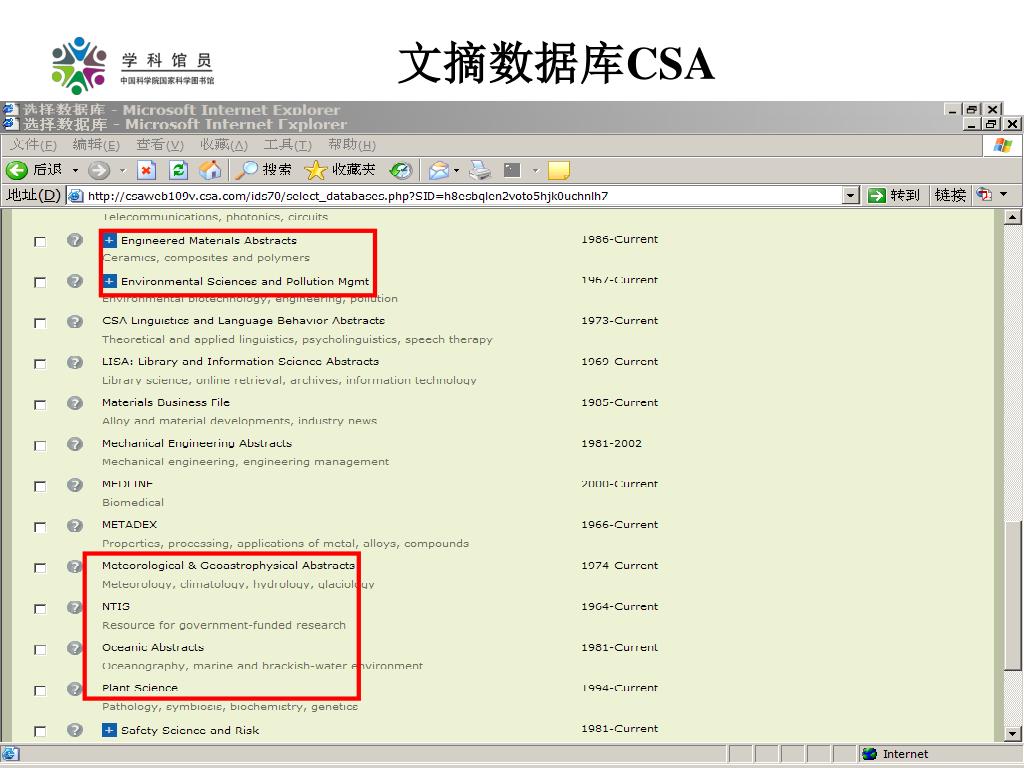Click the scrollbar down arrow
This screenshot has width=1024, height=768.
[x=1012, y=733]
